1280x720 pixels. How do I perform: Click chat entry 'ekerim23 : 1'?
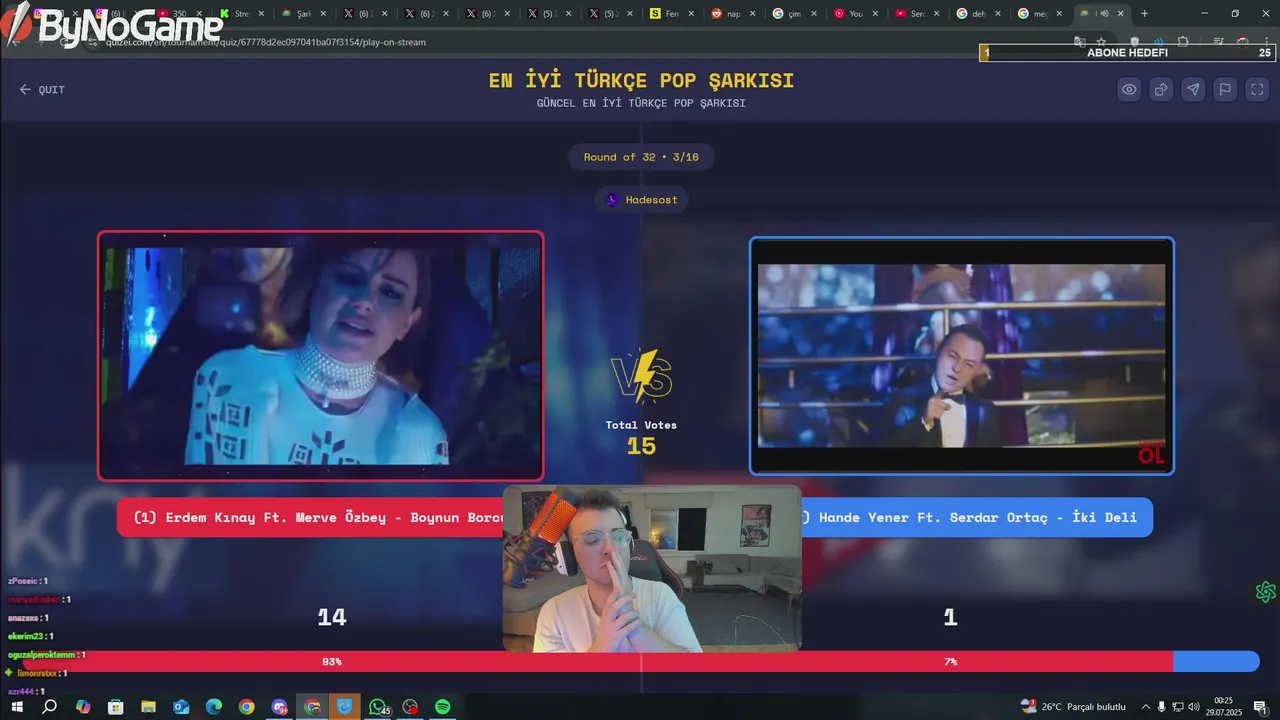tap(31, 636)
